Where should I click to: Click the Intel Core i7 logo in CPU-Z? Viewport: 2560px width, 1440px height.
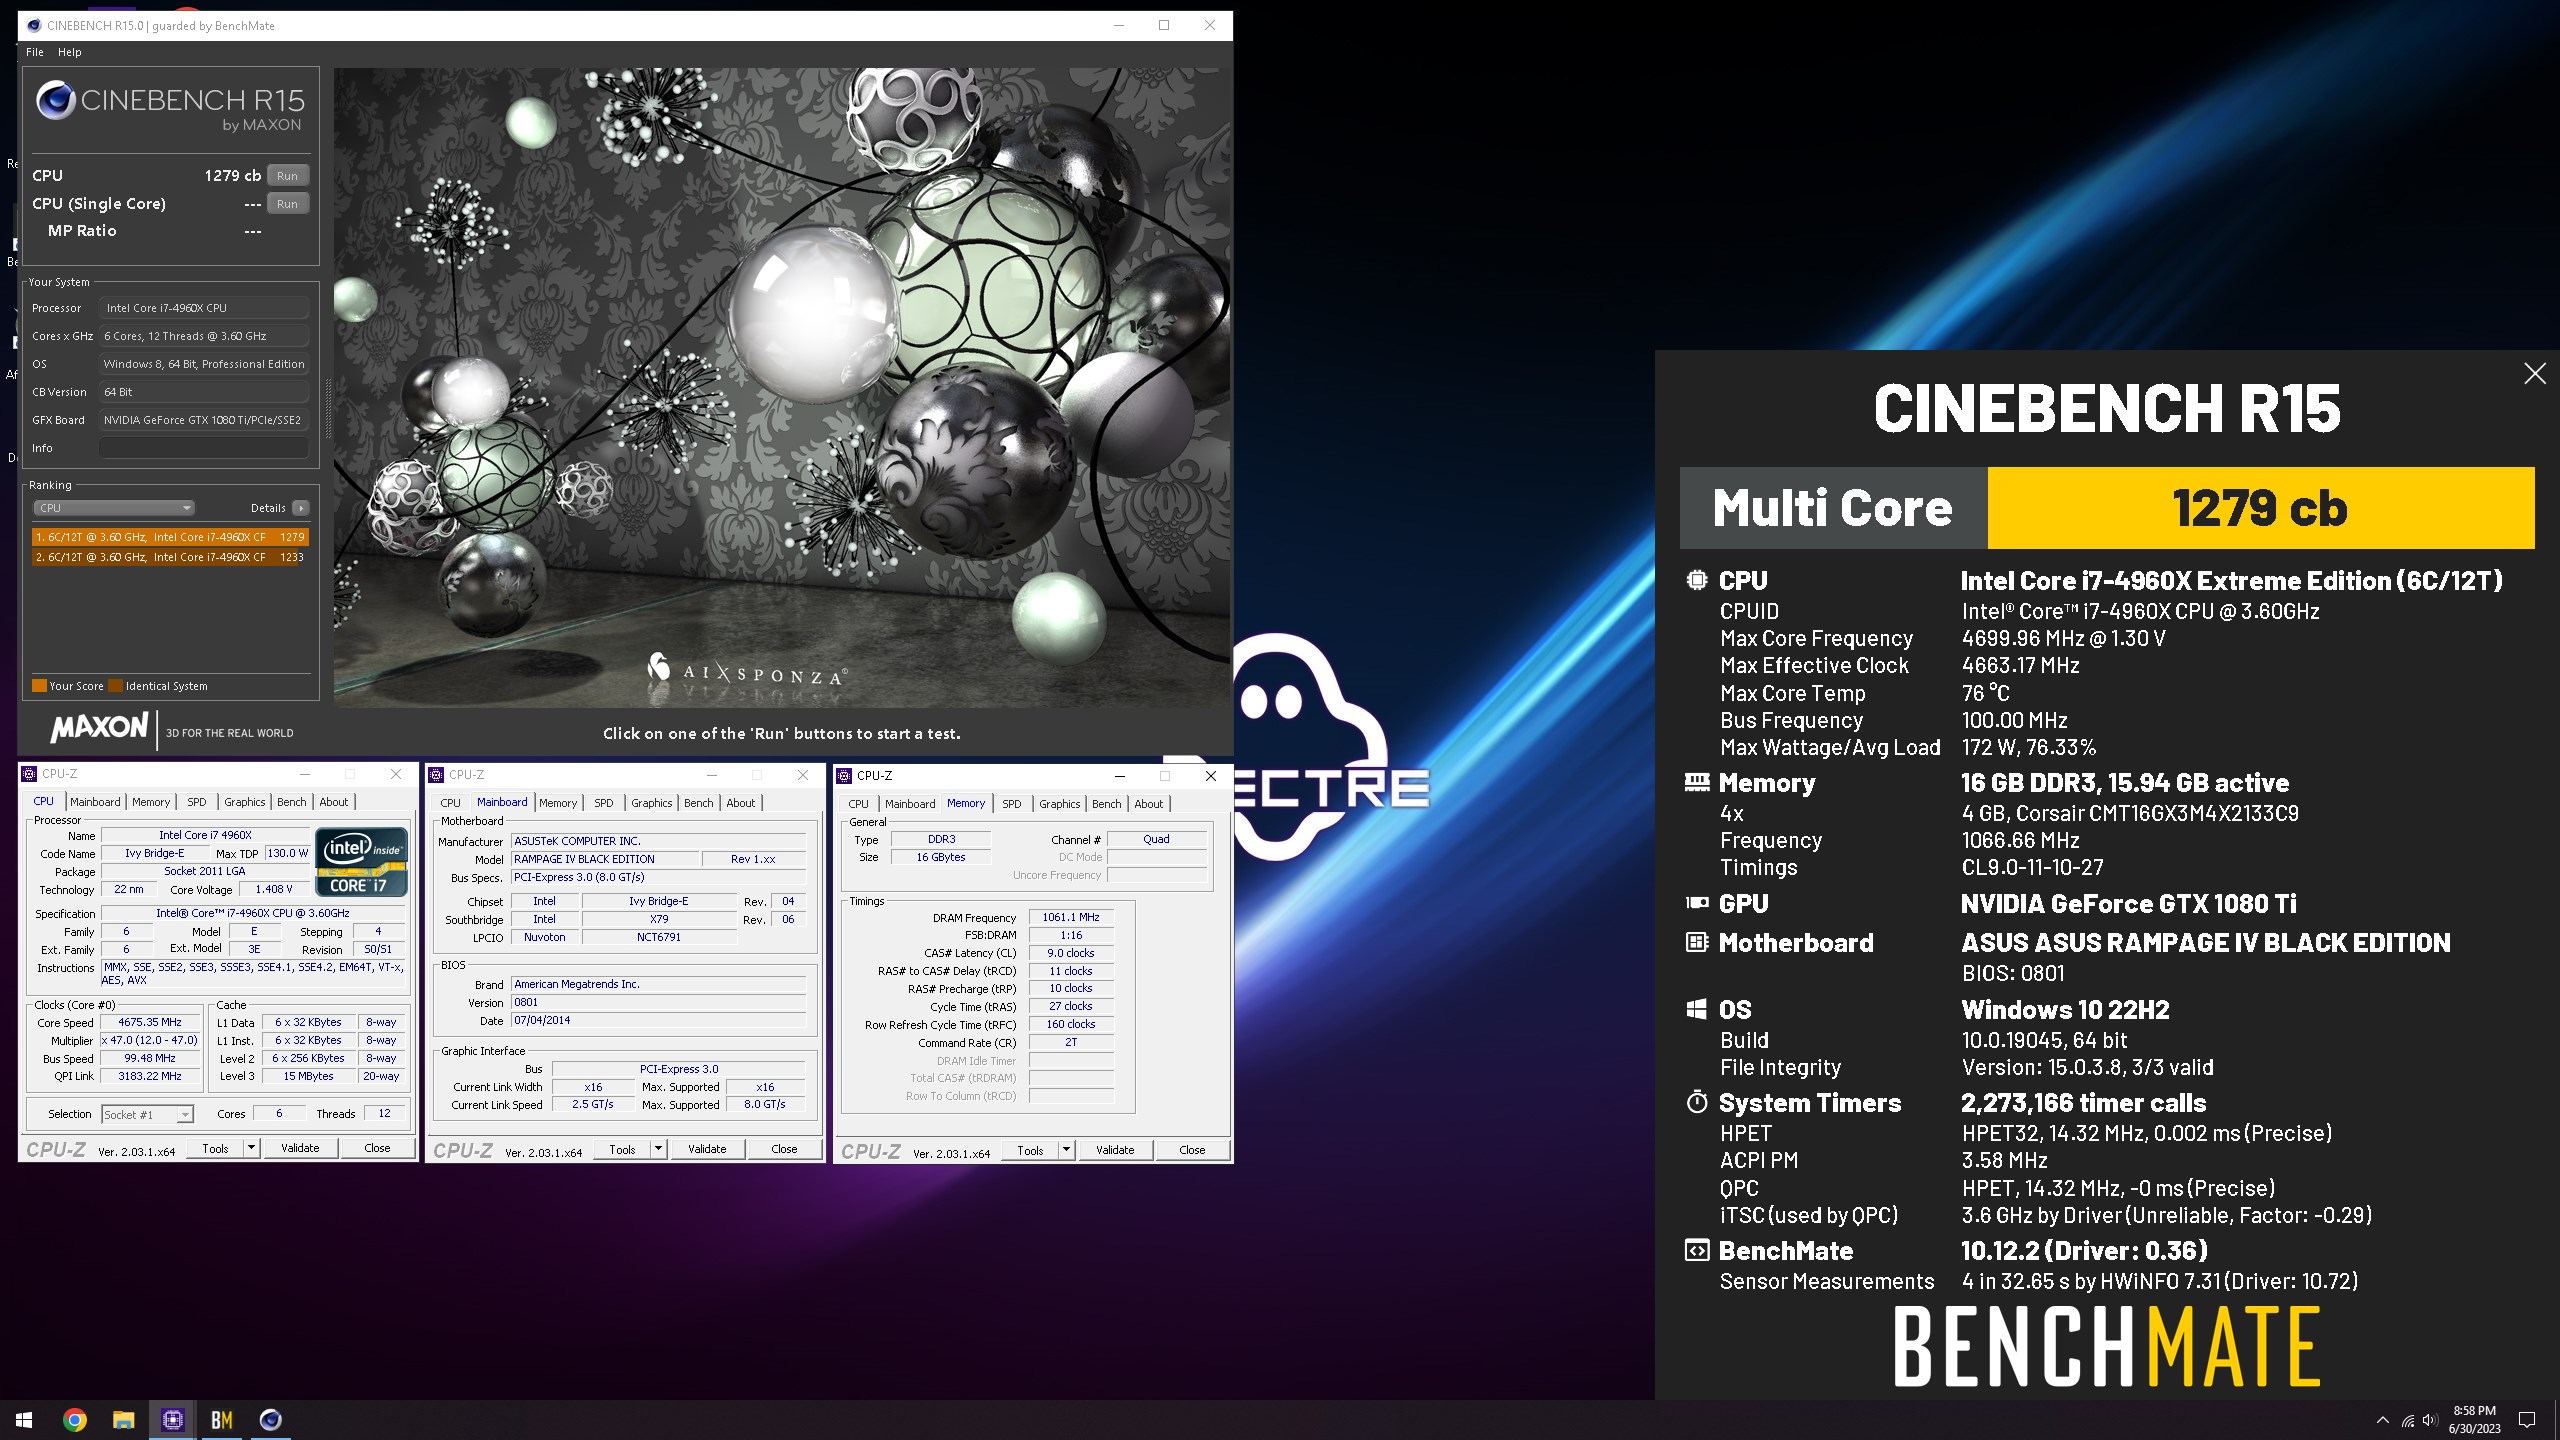point(361,861)
